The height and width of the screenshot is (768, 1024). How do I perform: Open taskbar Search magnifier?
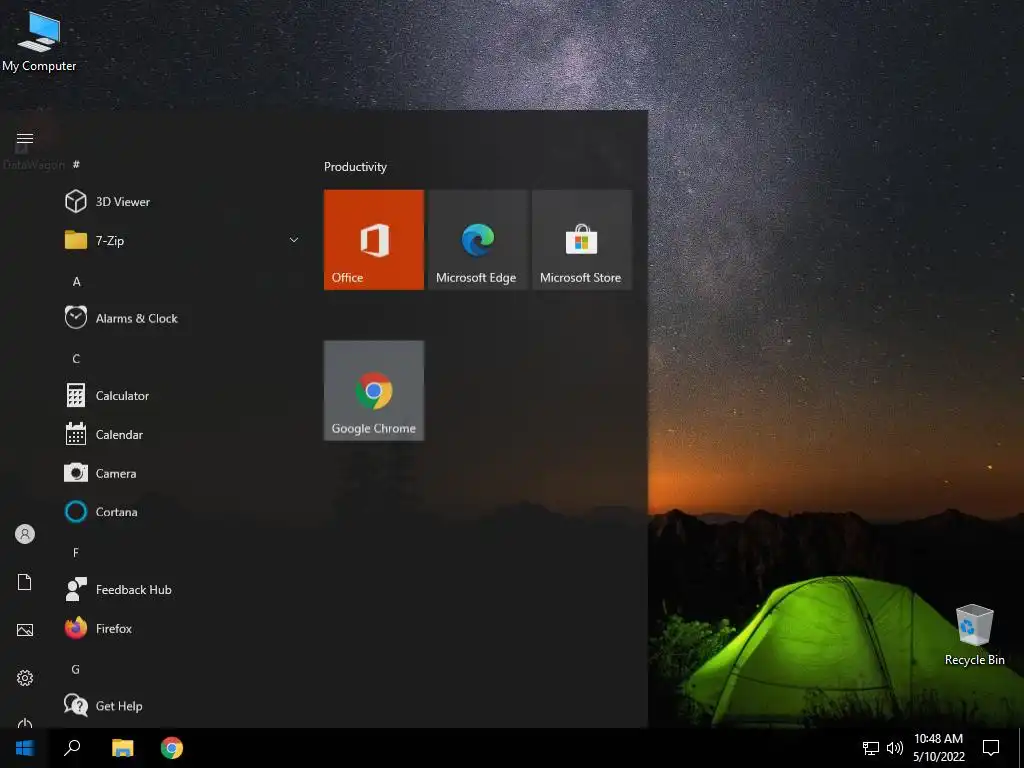pos(72,748)
